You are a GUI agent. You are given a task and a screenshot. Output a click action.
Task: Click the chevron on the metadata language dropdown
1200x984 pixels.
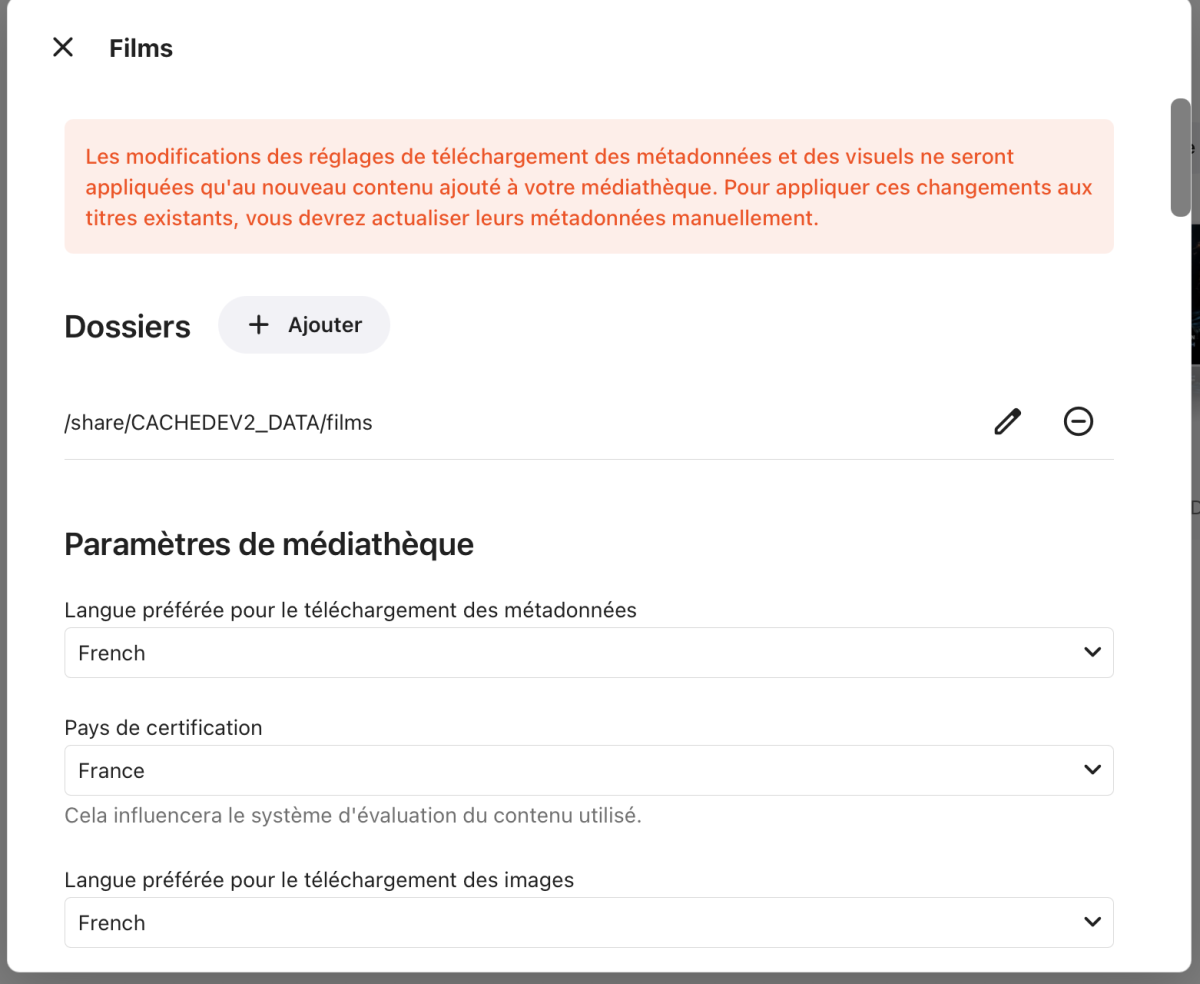tap(1090, 652)
